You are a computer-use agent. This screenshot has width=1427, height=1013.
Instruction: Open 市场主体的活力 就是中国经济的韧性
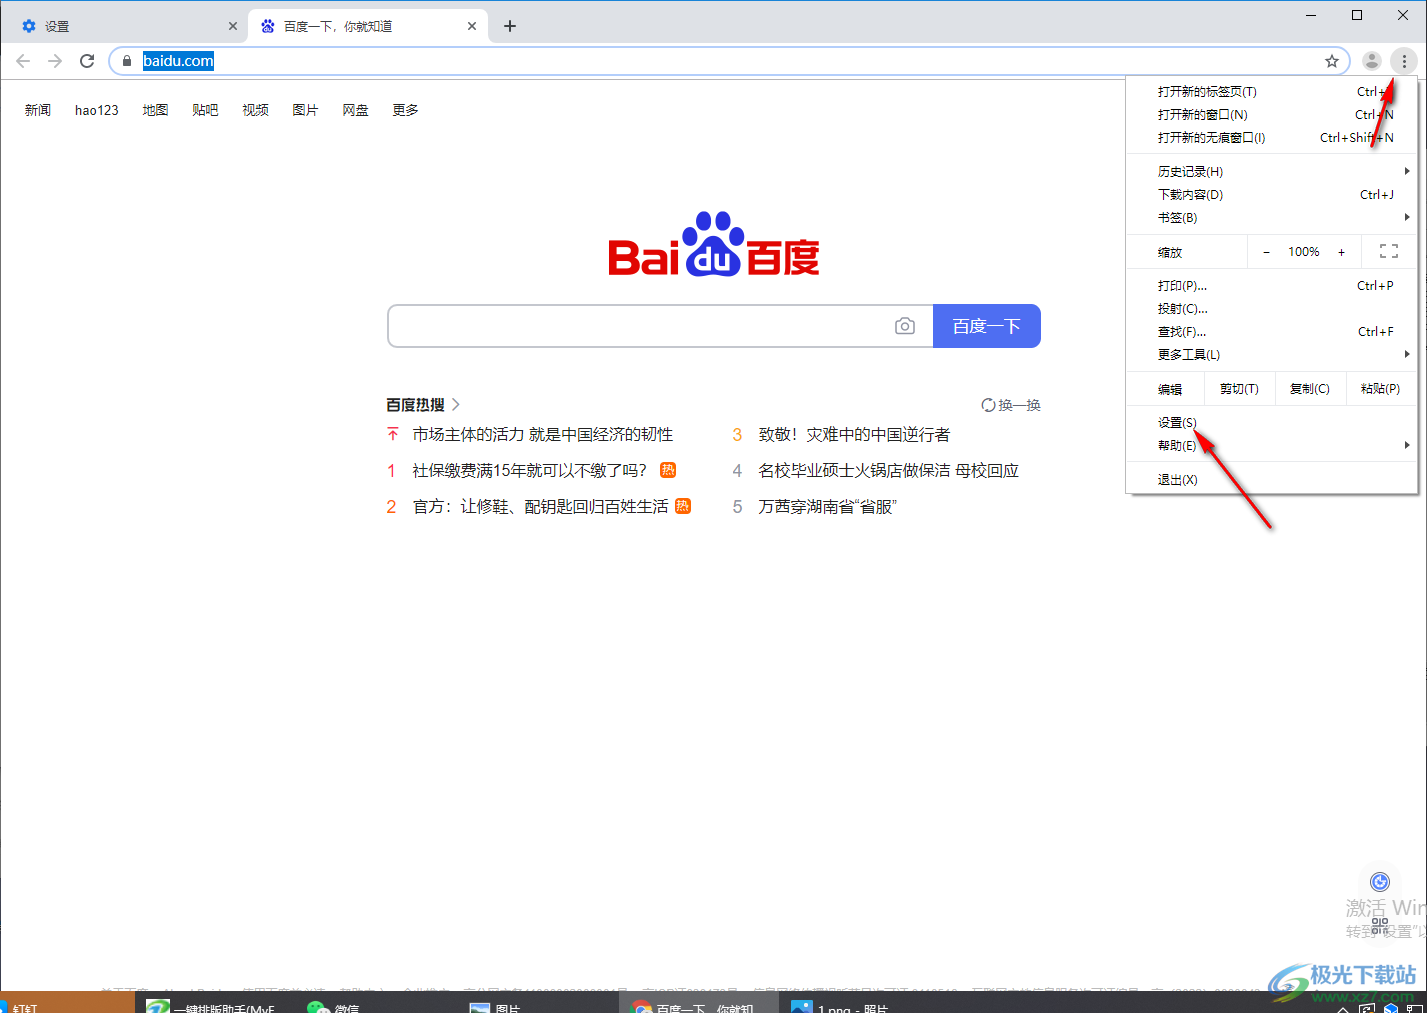pos(543,435)
